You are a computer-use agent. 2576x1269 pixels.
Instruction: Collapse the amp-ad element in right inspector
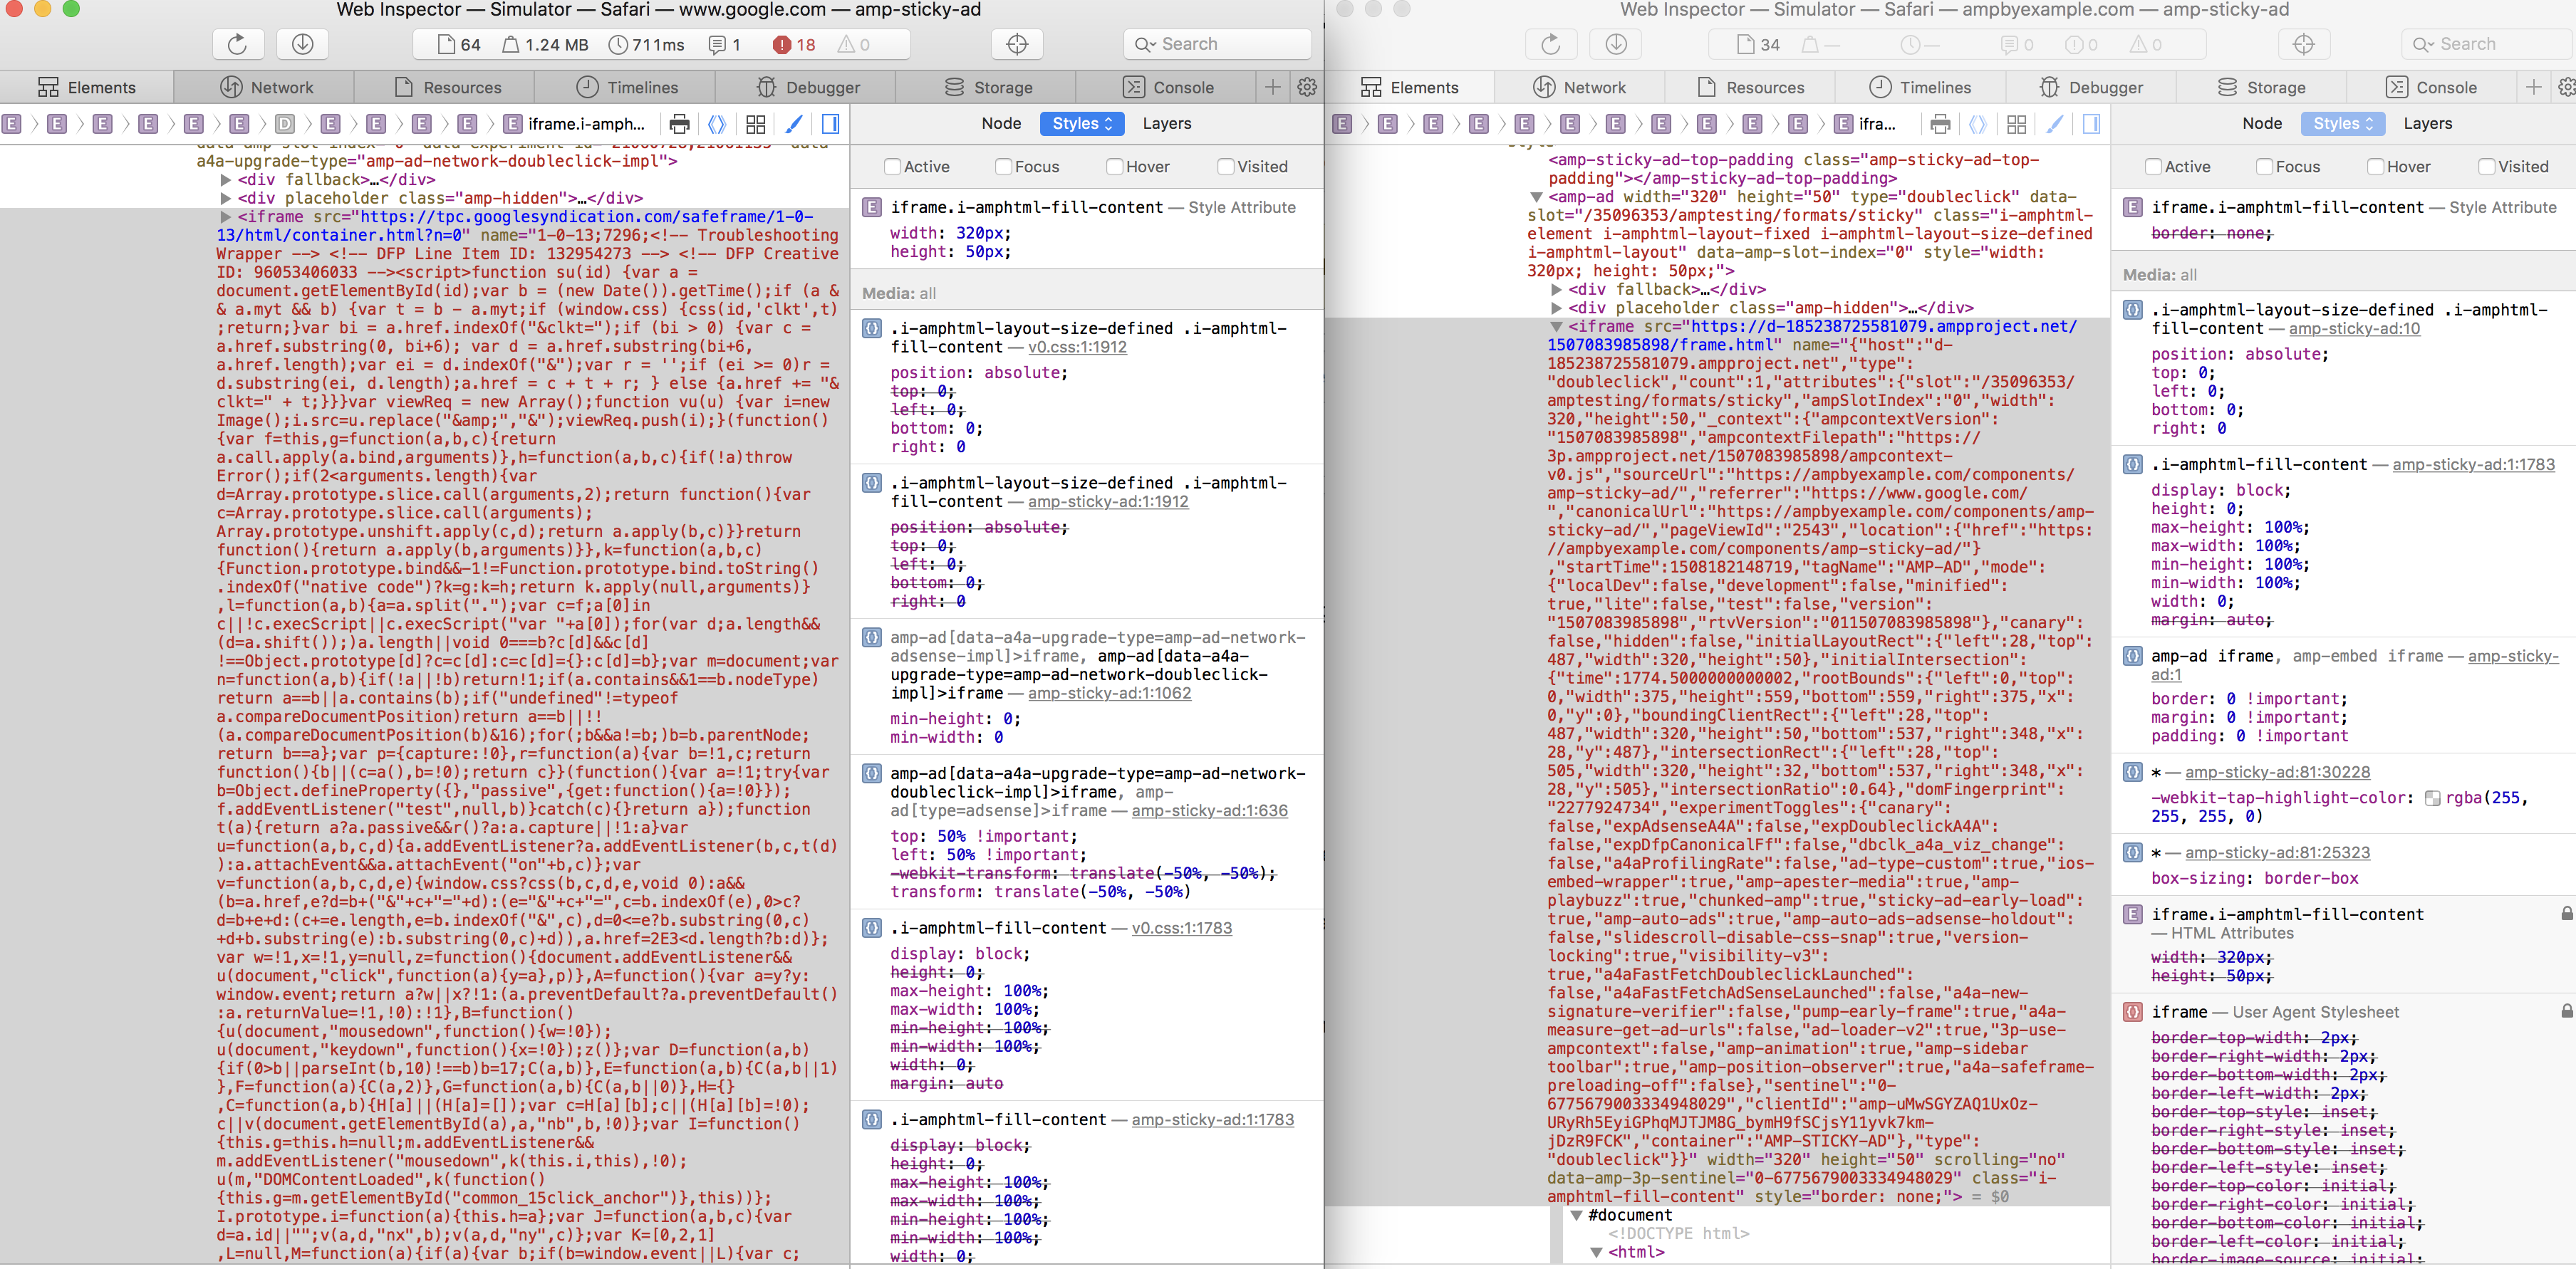(1536, 197)
